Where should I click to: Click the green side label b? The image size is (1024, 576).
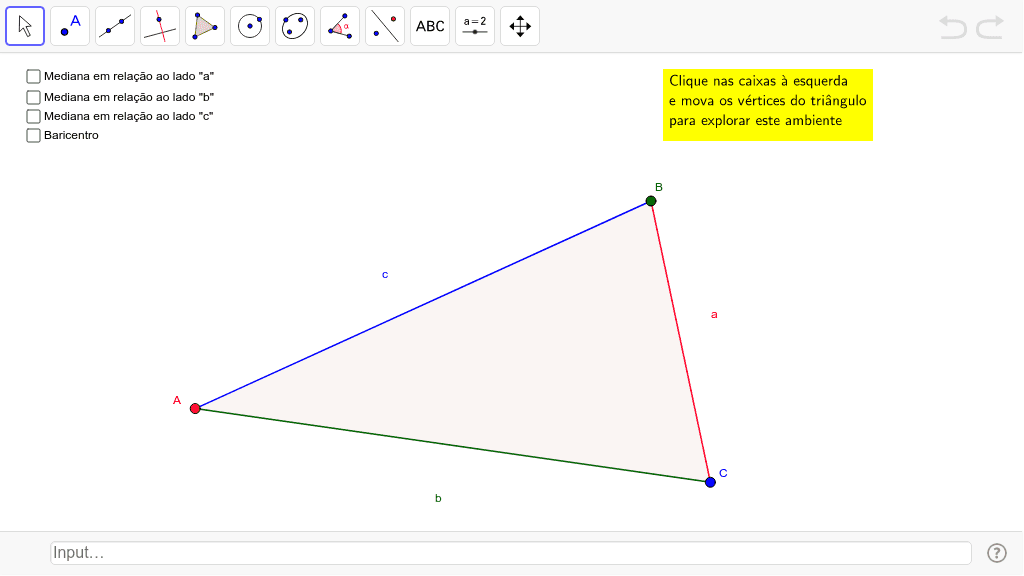pyautogui.click(x=438, y=498)
